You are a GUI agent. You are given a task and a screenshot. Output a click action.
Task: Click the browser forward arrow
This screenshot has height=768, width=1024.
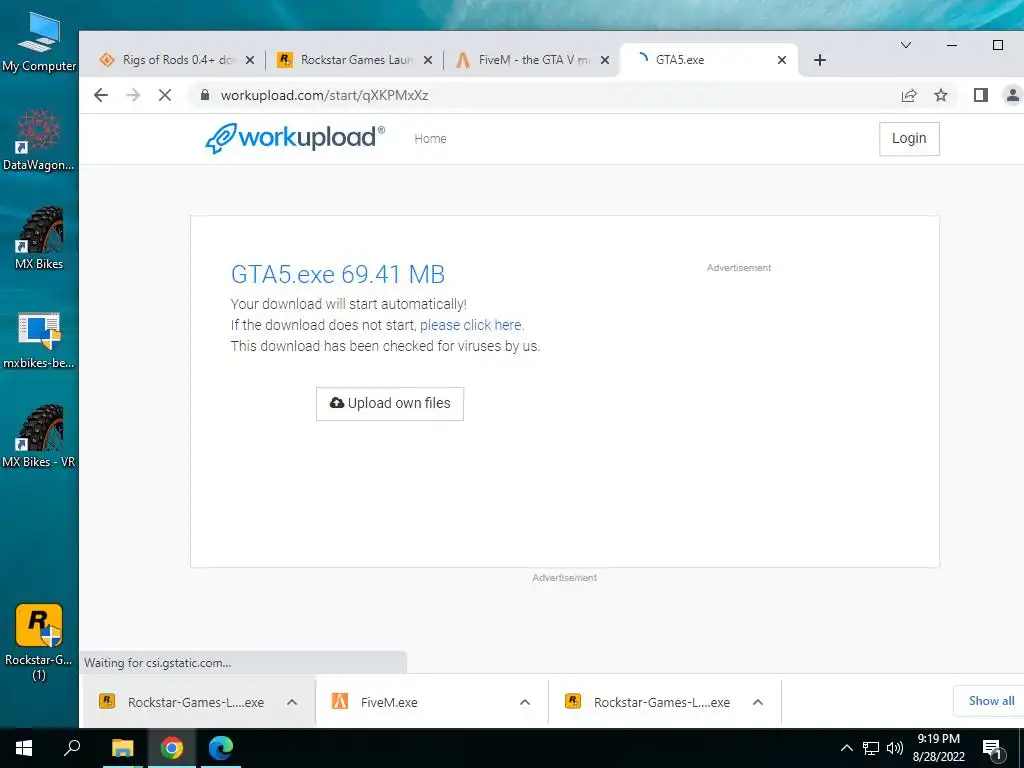coord(133,95)
